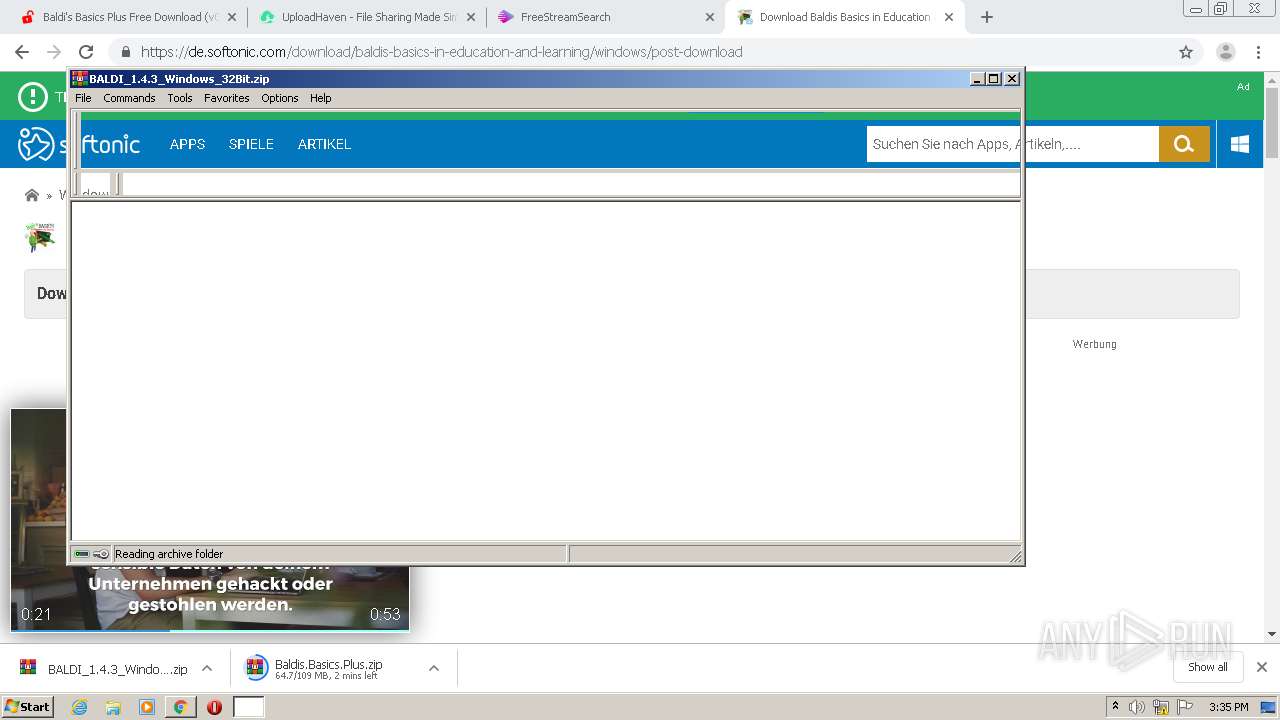Click the network tray icon
The height and width of the screenshot is (720, 1280).
(x=1161, y=707)
